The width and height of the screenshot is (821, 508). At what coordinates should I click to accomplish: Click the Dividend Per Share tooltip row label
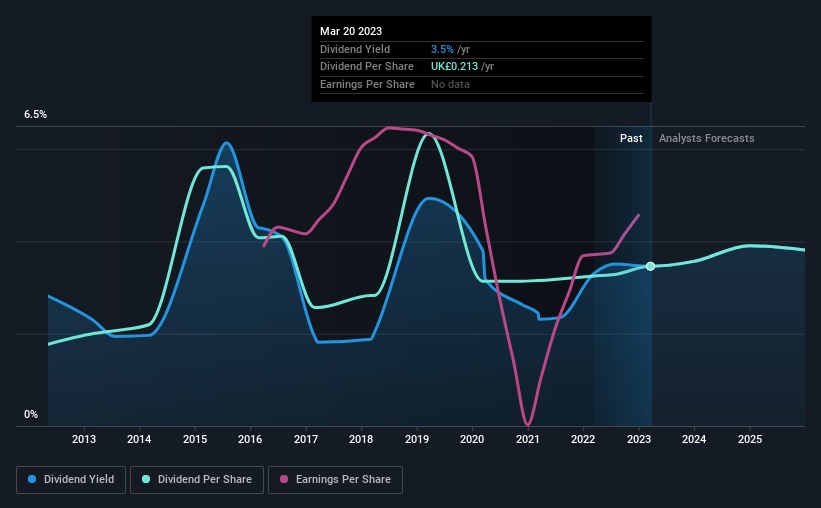click(x=367, y=67)
